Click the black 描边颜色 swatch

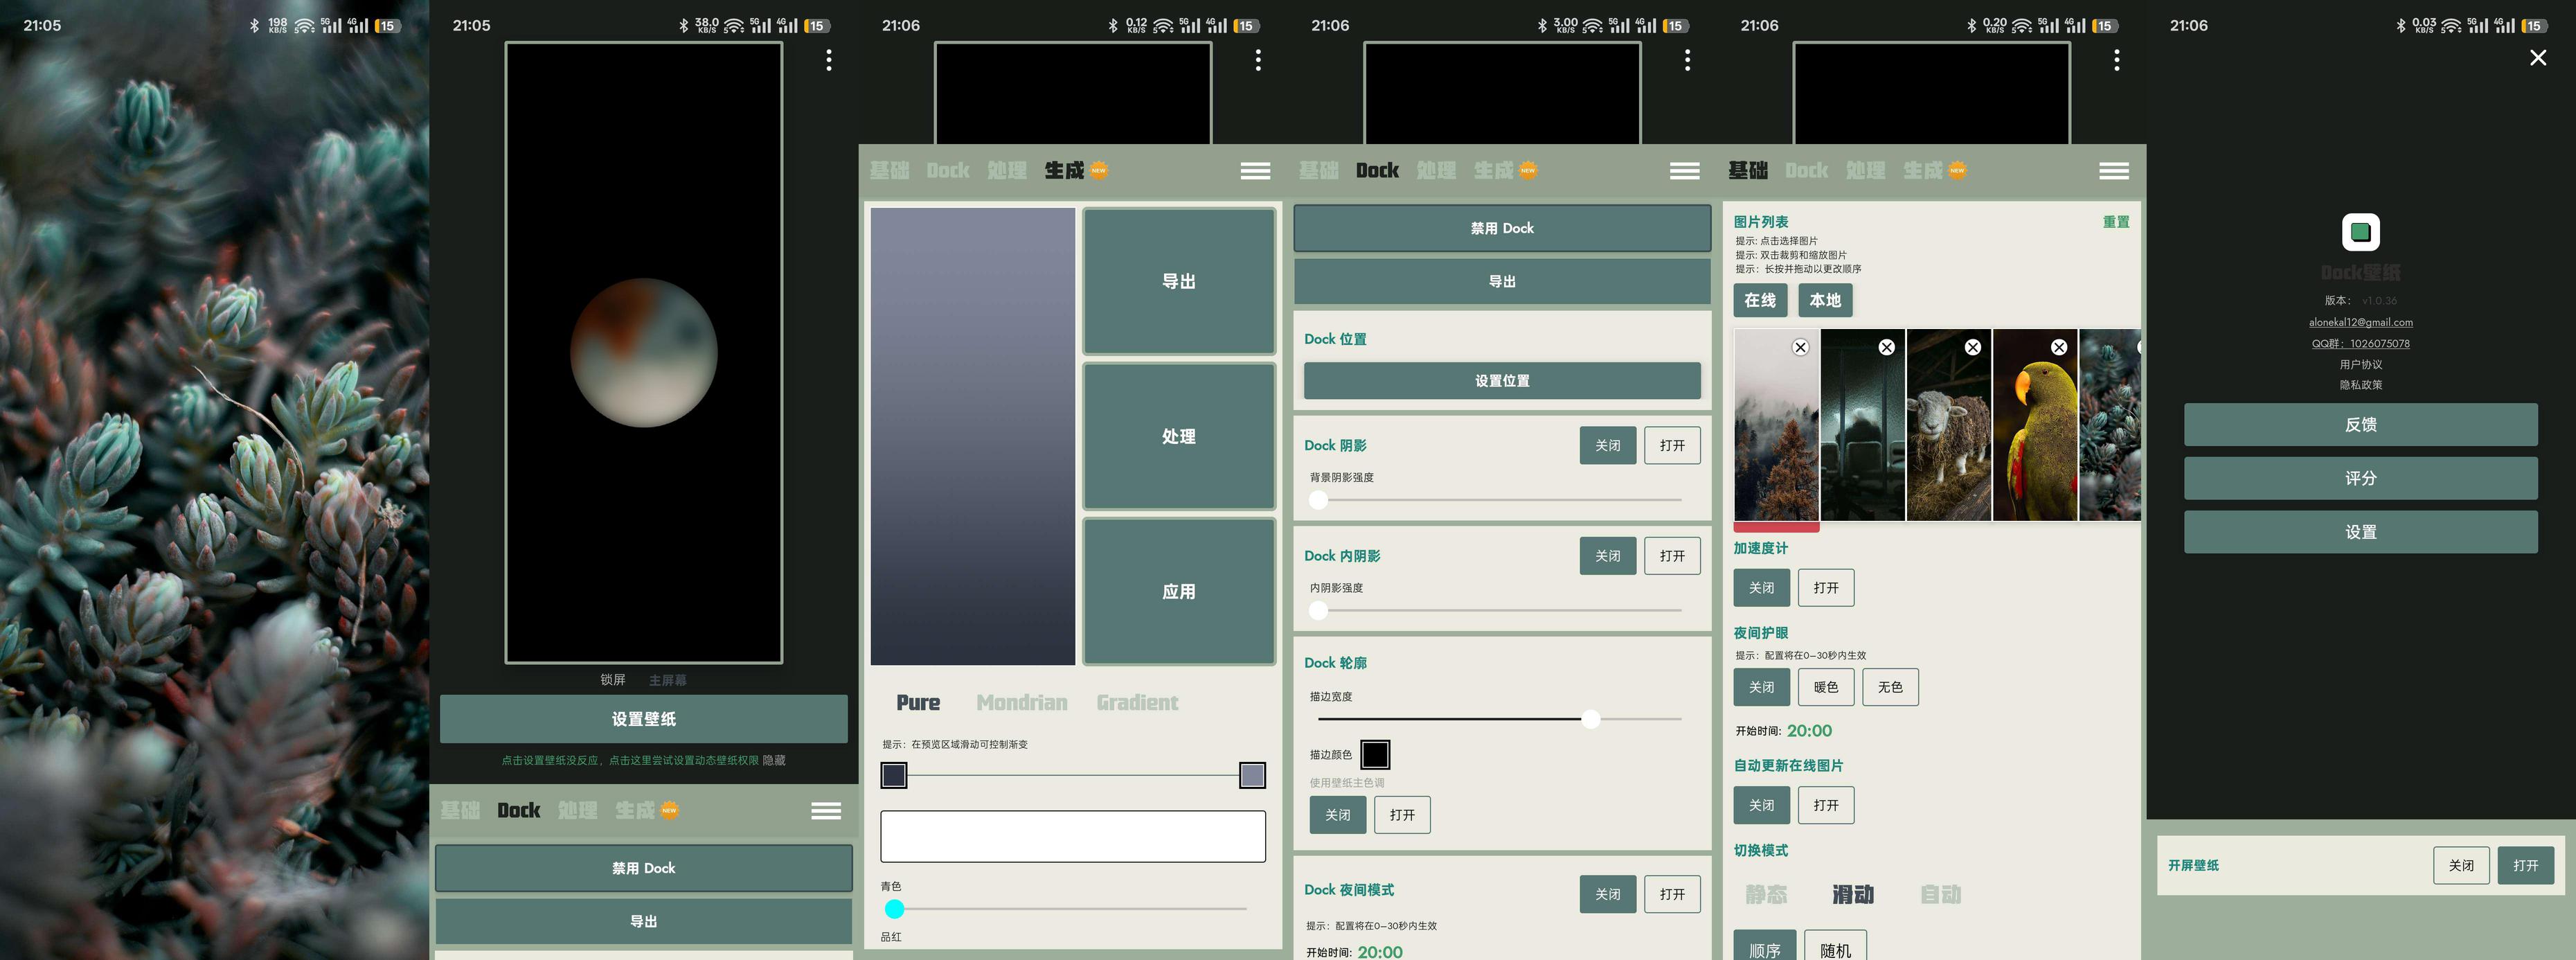click(x=1375, y=754)
